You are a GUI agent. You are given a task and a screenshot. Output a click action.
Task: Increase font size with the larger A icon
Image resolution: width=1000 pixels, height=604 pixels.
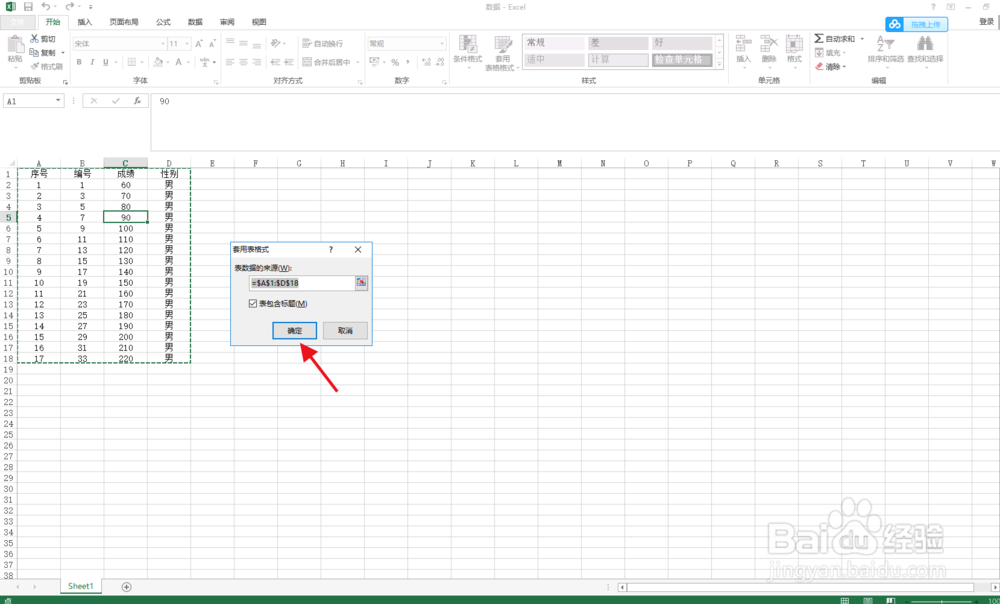coord(199,43)
